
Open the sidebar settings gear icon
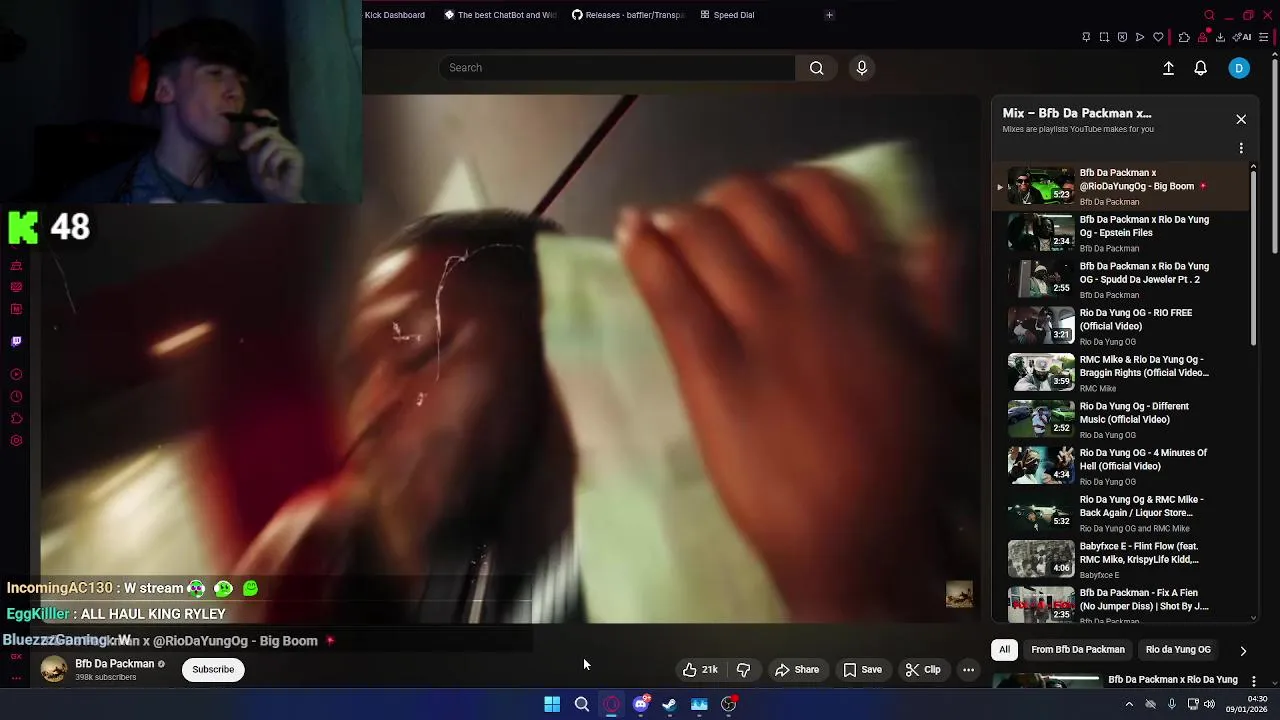[16, 441]
